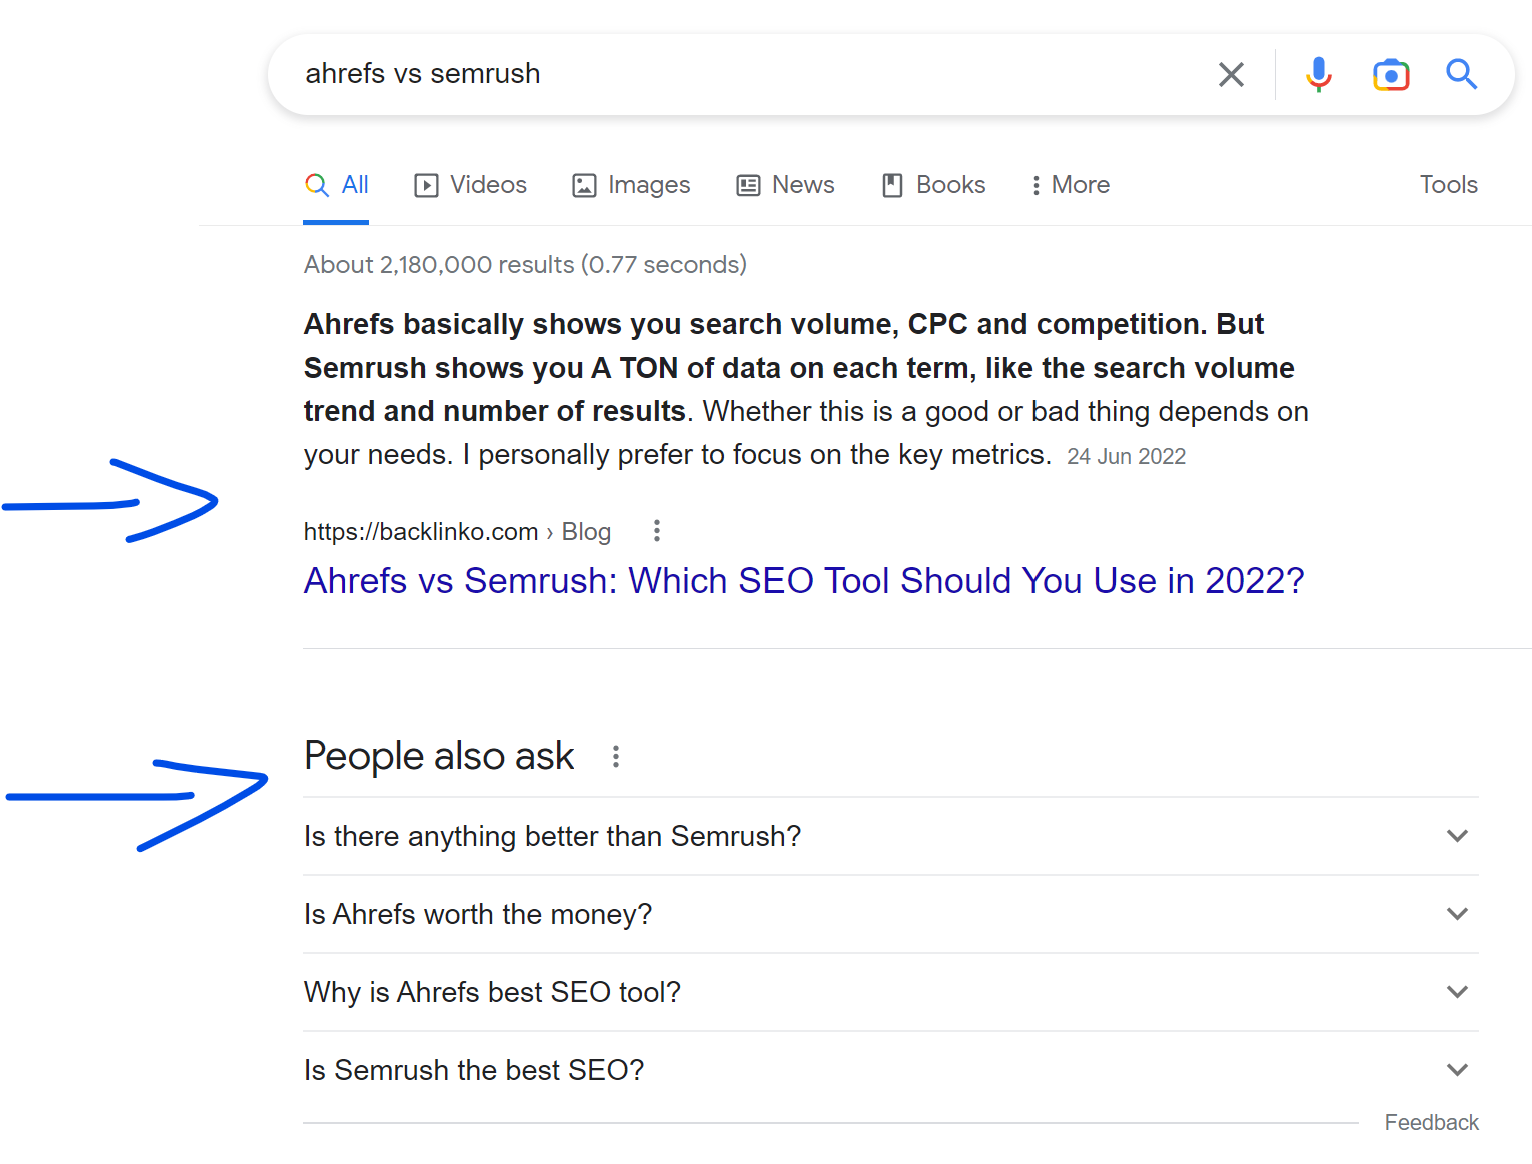Screen dimensions: 1532x1164
Task: Clear the search query with the X icon
Action: pyautogui.click(x=1231, y=74)
